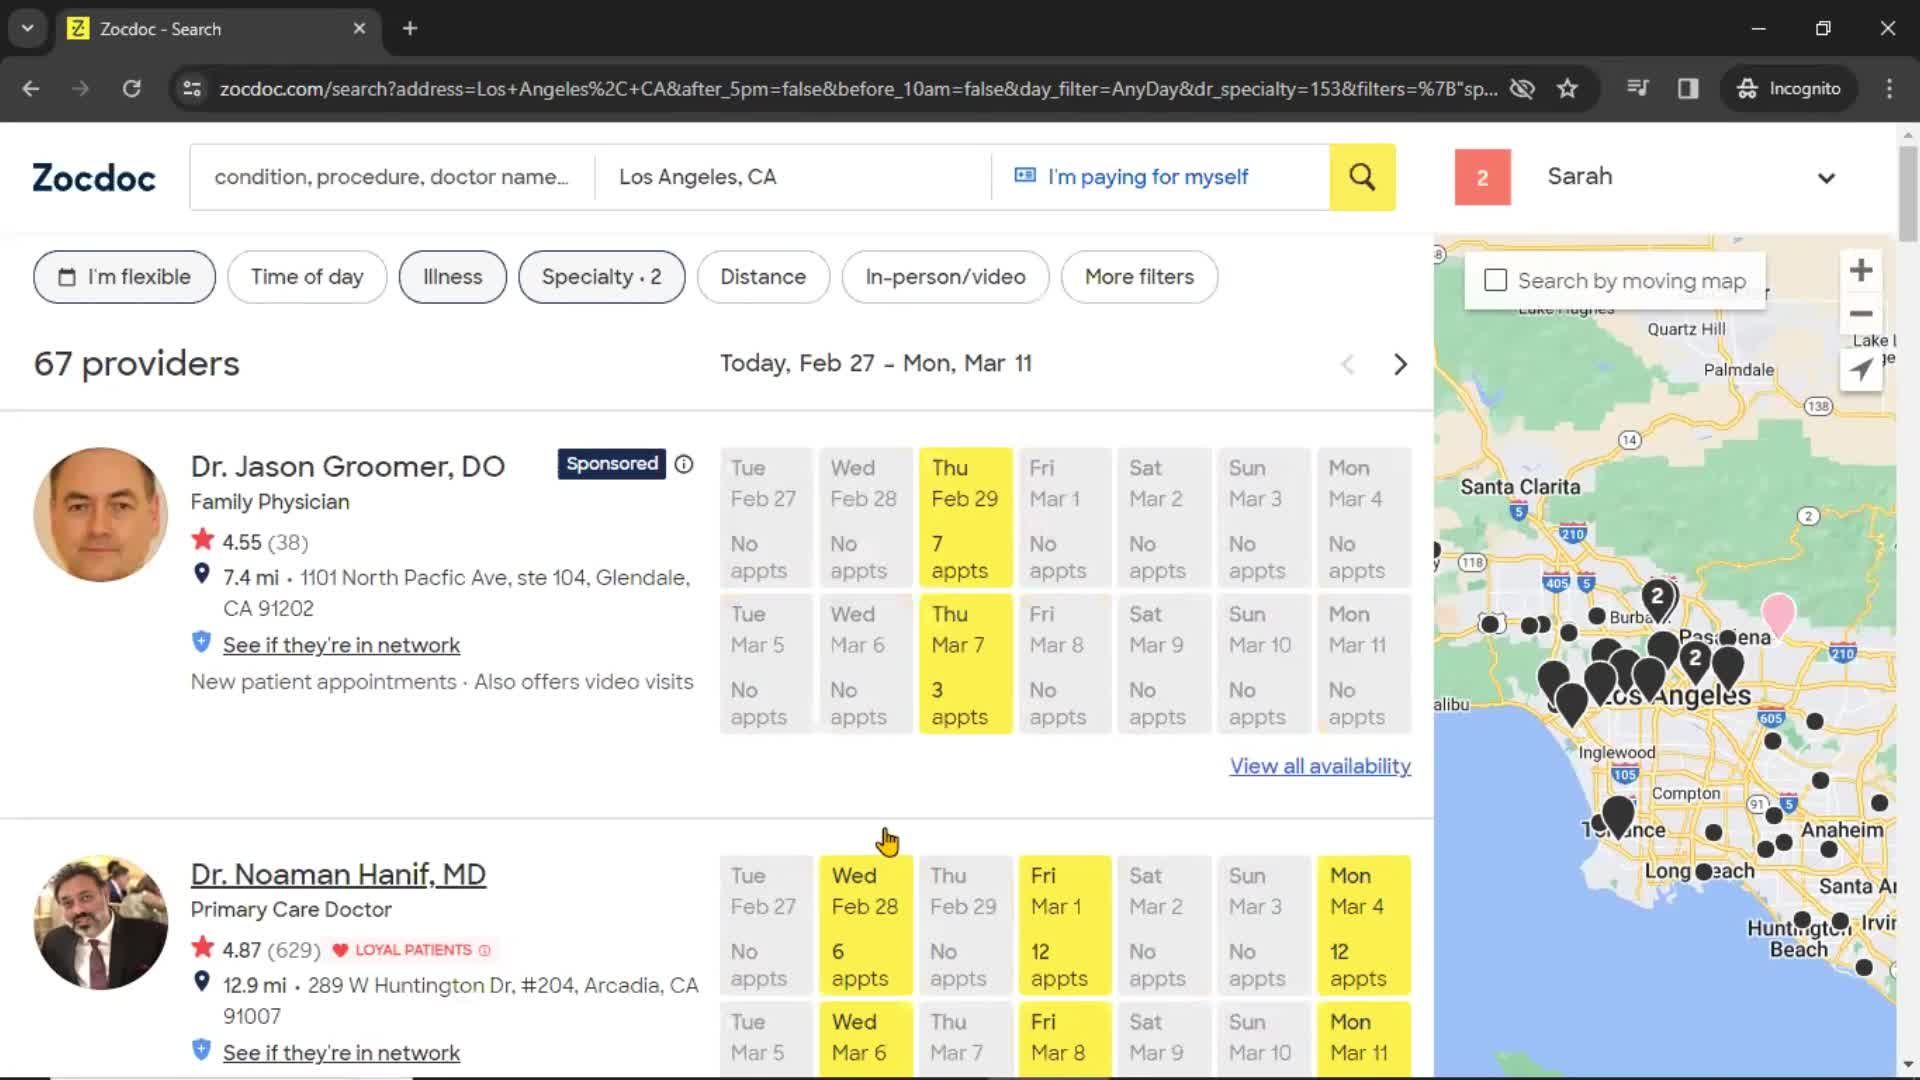Select Dr. Hanif's Fri Mar 1 12 appts
This screenshot has width=1920, height=1080.
[x=1065, y=926]
